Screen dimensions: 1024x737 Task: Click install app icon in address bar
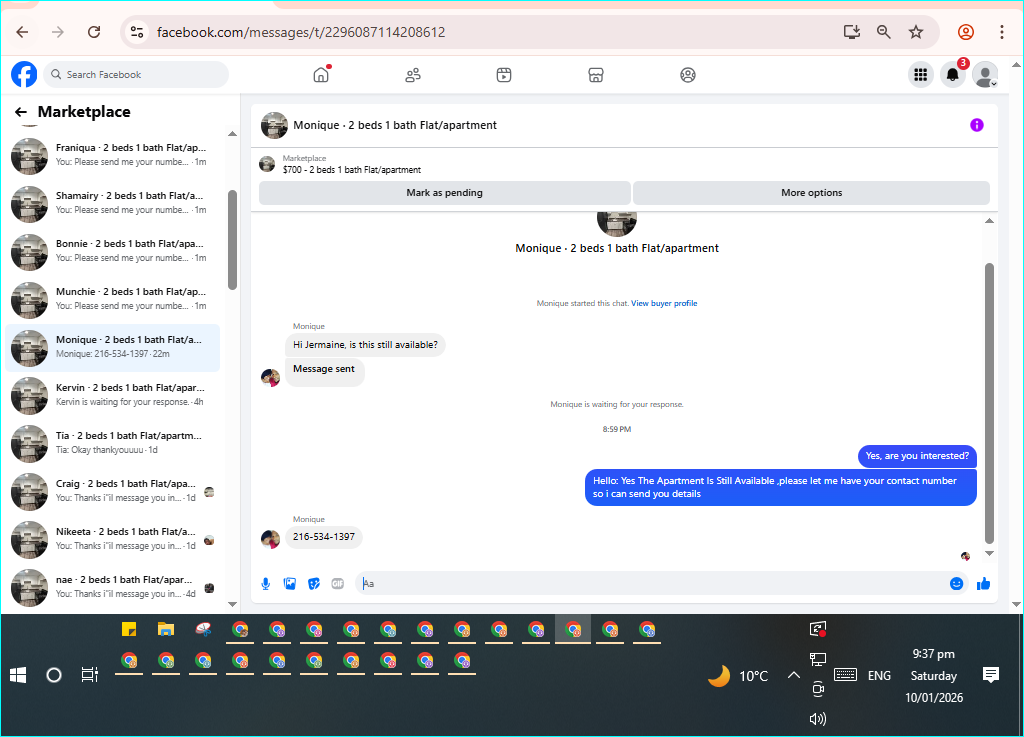point(852,32)
